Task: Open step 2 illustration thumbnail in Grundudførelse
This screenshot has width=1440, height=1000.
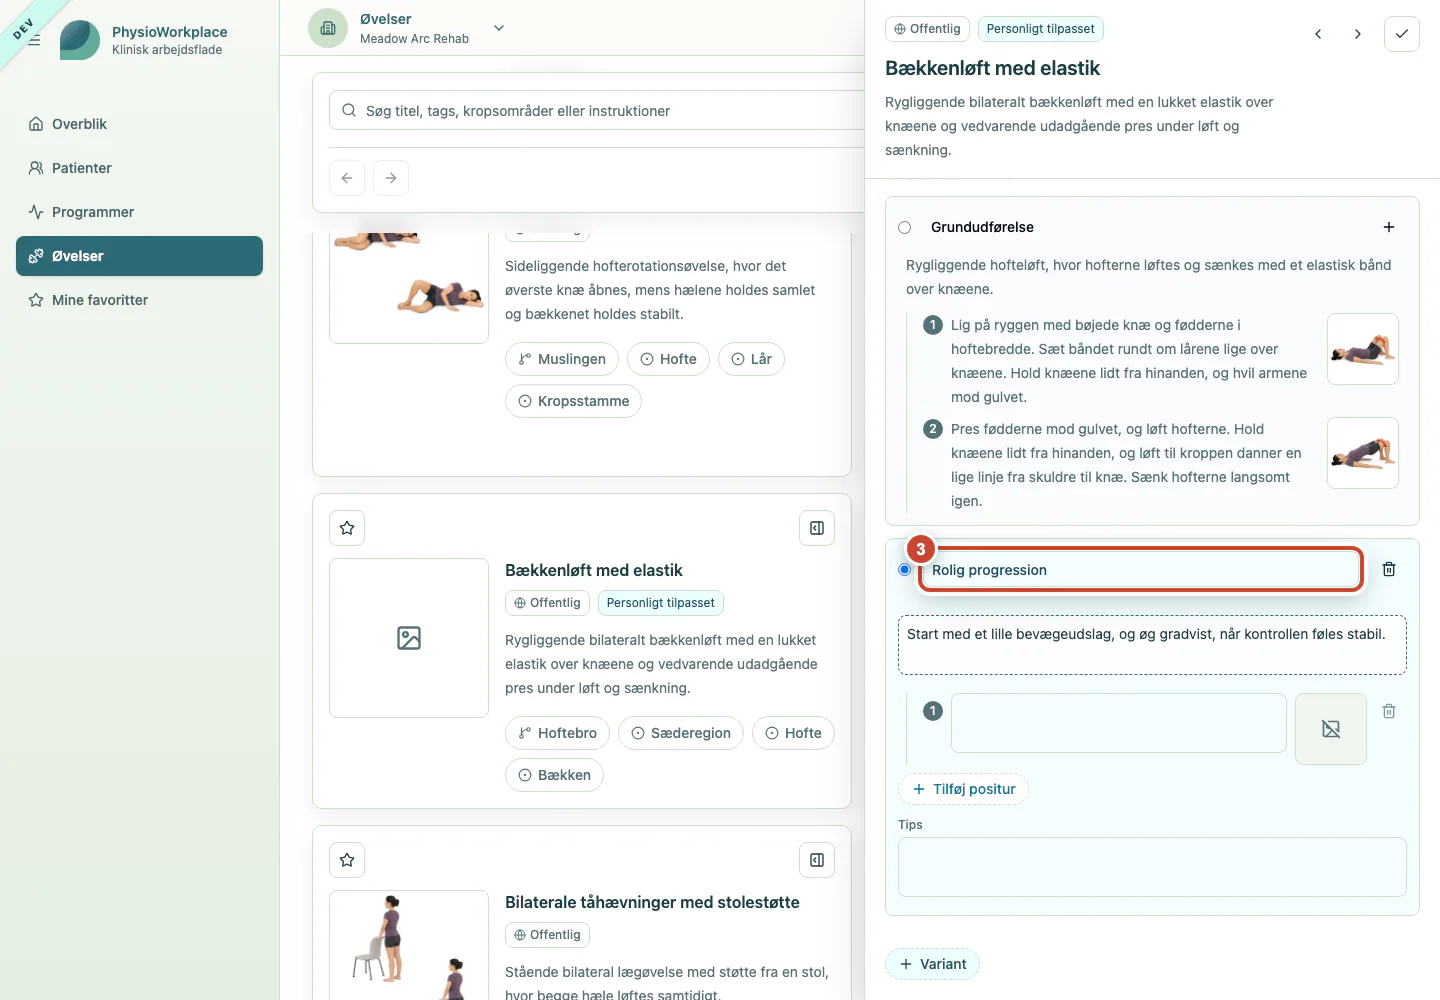Action: tap(1363, 453)
